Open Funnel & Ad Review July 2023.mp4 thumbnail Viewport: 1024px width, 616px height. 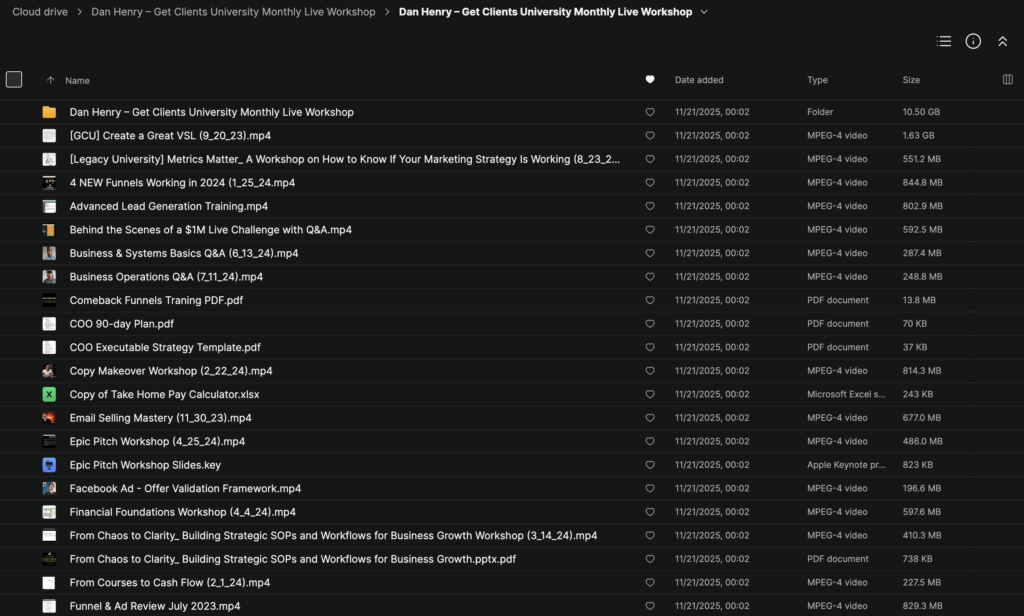pos(49,606)
